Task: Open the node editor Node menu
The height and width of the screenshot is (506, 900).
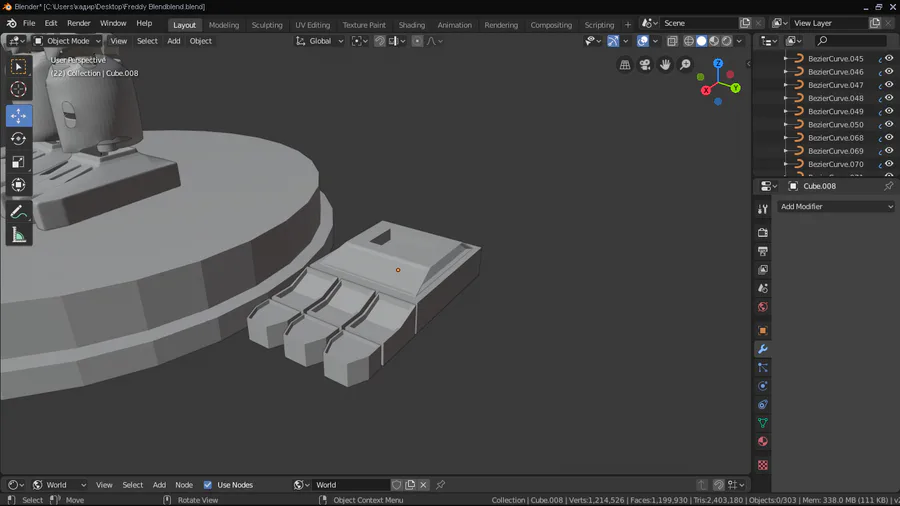Action: tap(184, 485)
